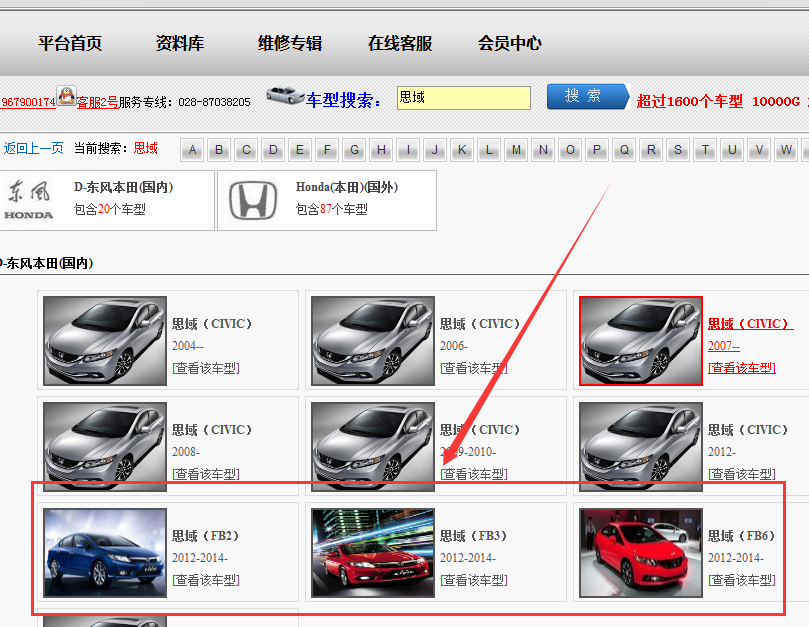
Task: Click the silver car icon beside 车型搜索
Action: point(285,95)
